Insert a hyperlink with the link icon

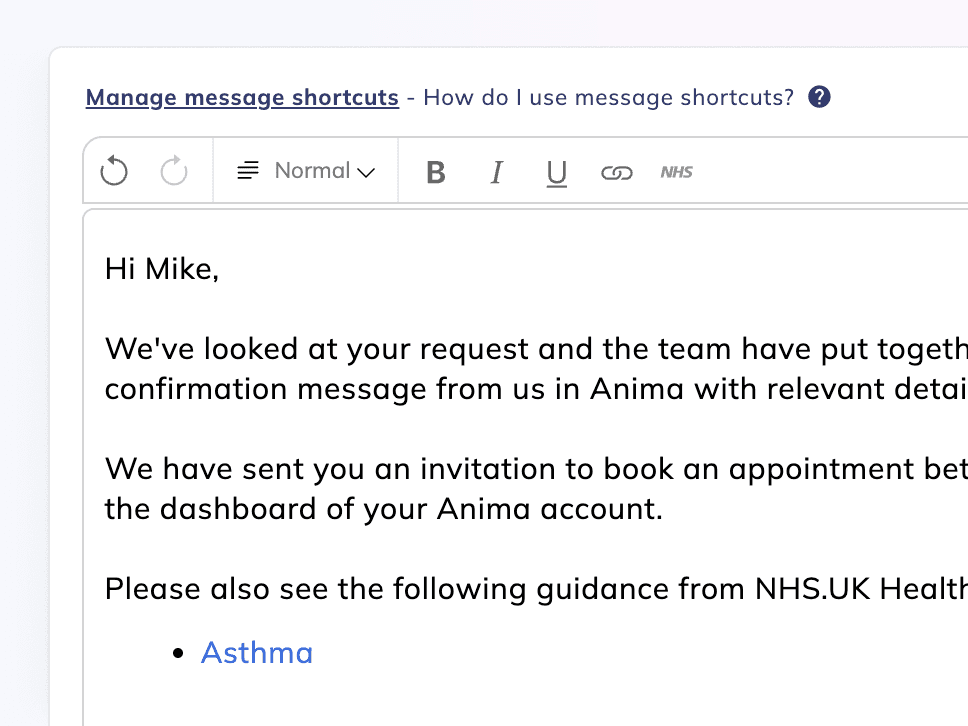point(616,173)
